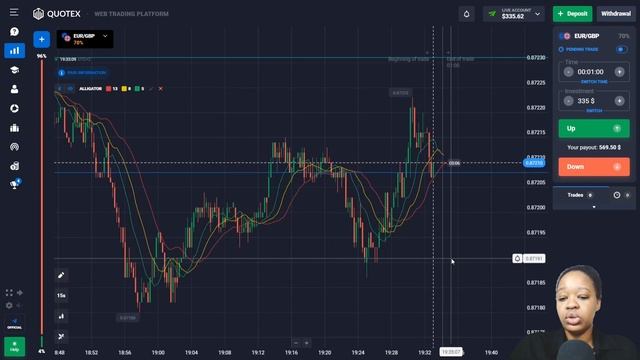Open the market sidebar icon
The height and width of the screenshot is (360, 640).
pos(14,166)
